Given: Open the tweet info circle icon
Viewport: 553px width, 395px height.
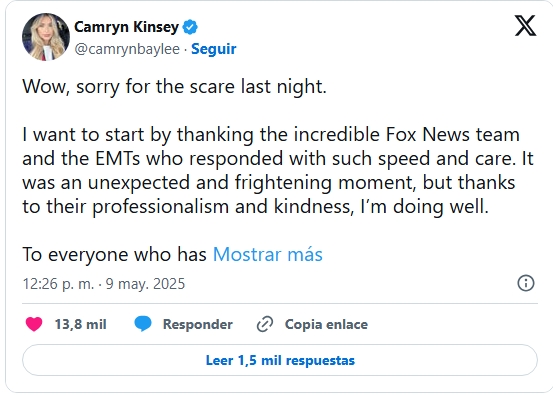Looking at the screenshot, I should pos(526,283).
